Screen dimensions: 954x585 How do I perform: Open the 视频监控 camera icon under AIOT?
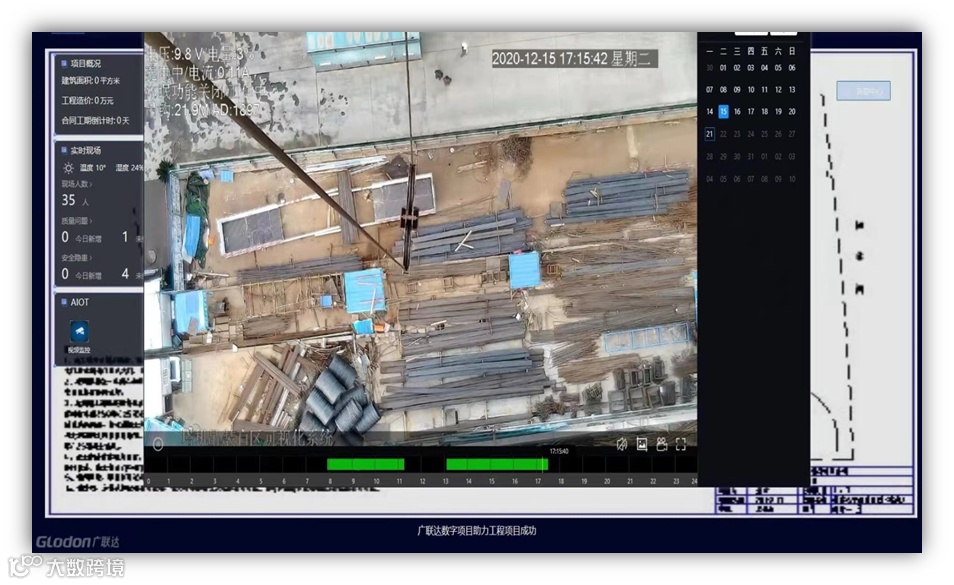coord(80,331)
